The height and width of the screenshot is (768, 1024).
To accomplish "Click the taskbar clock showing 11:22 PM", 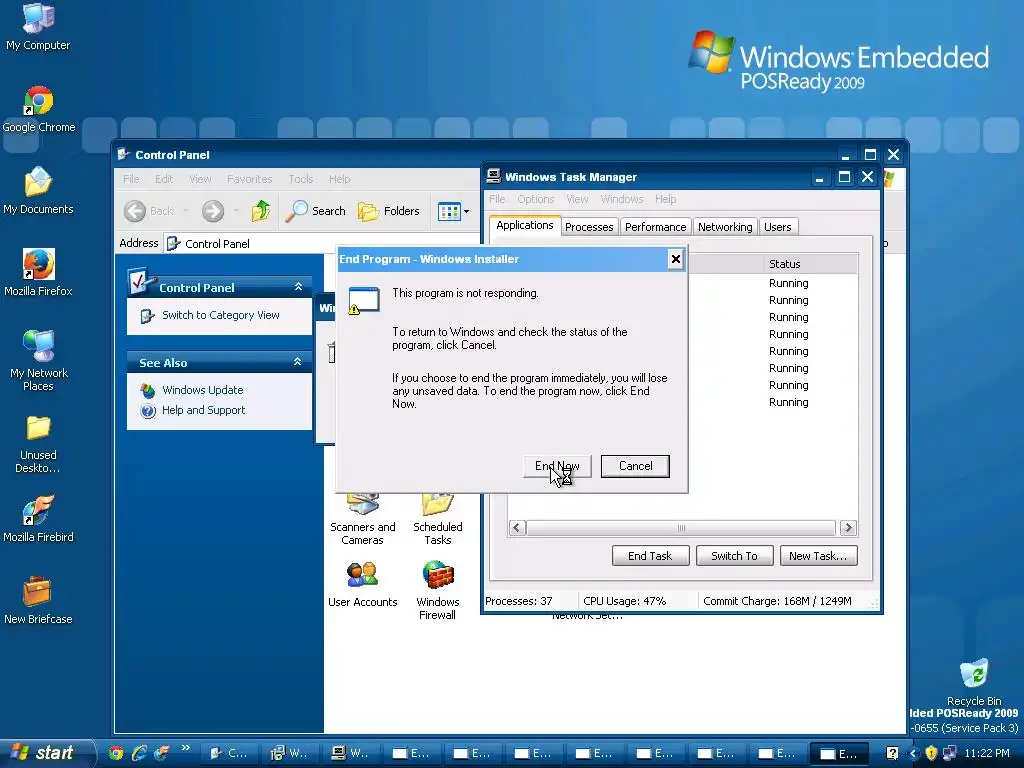I will coord(987,753).
